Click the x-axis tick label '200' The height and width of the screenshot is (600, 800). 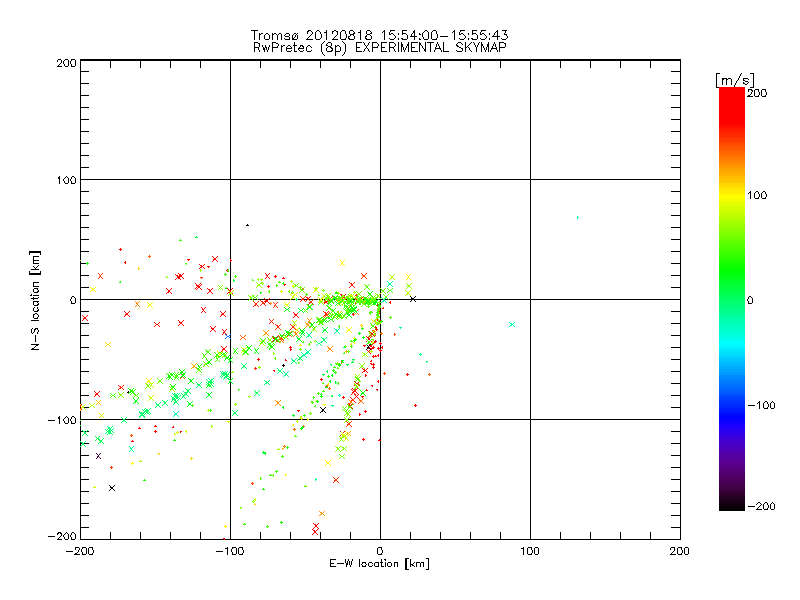680,551
